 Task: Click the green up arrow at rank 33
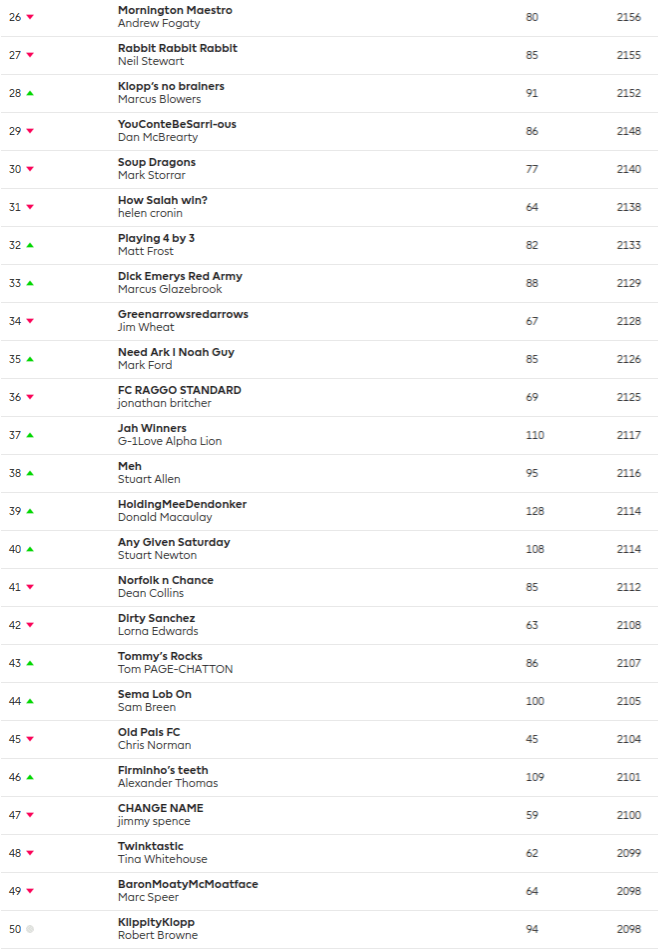tap(30, 283)
